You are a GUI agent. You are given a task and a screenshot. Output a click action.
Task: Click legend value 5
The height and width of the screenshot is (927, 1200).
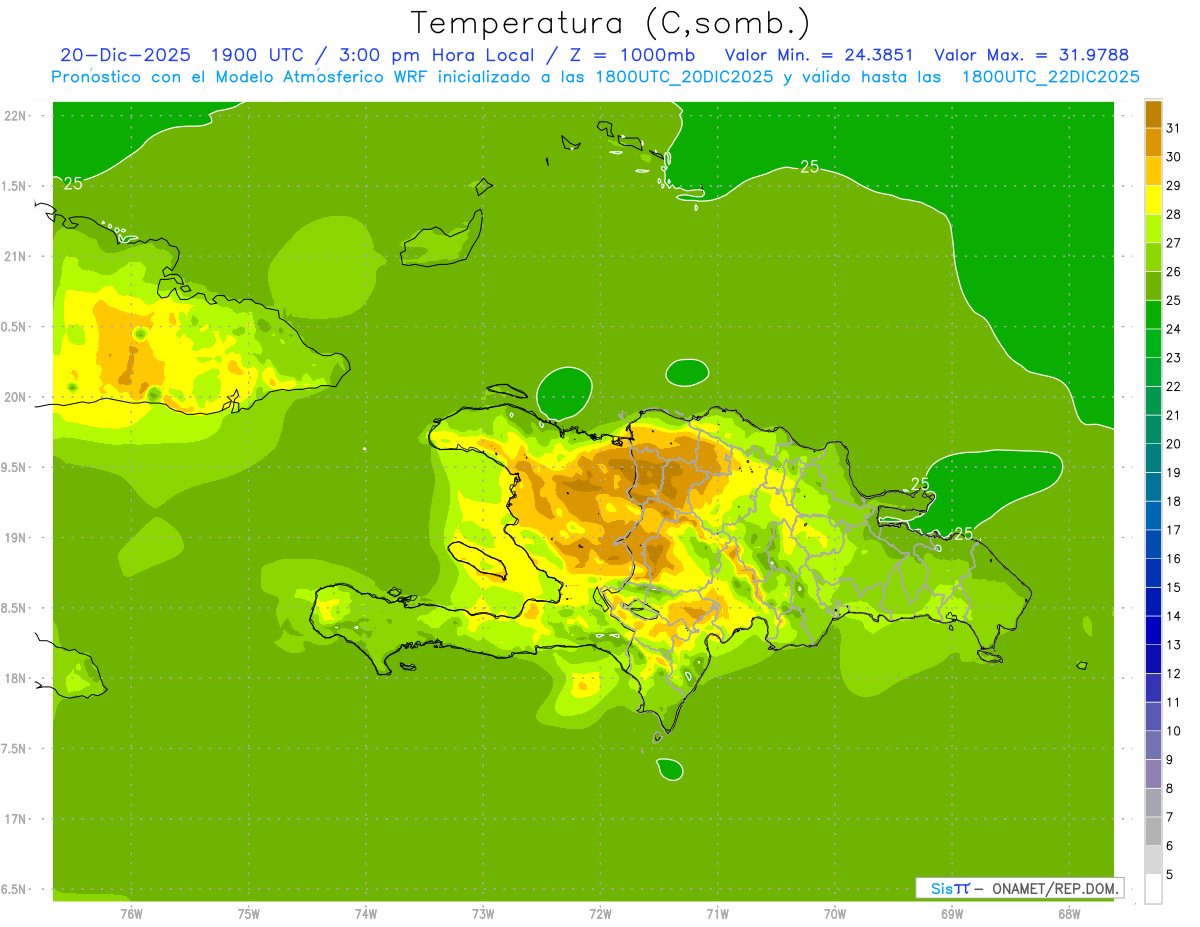(1171, 875)
